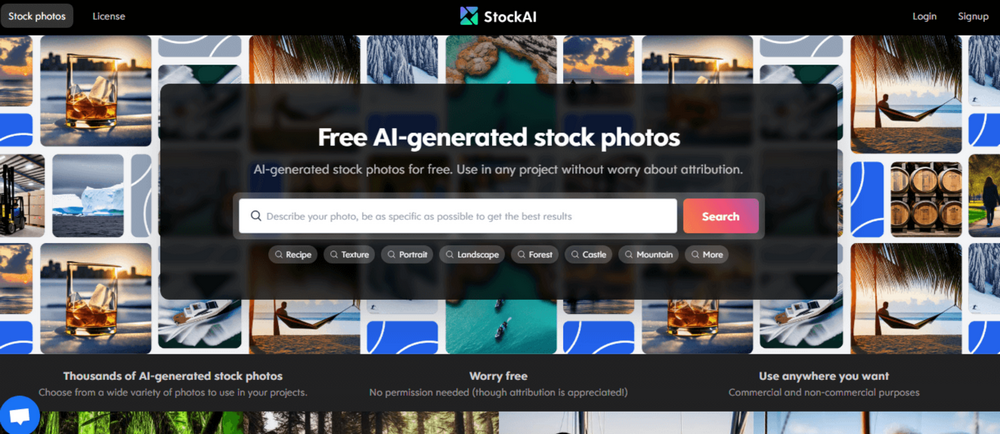Expand more tags with More chip
This screenshot has width=1000, height=434.
(707, 255)
